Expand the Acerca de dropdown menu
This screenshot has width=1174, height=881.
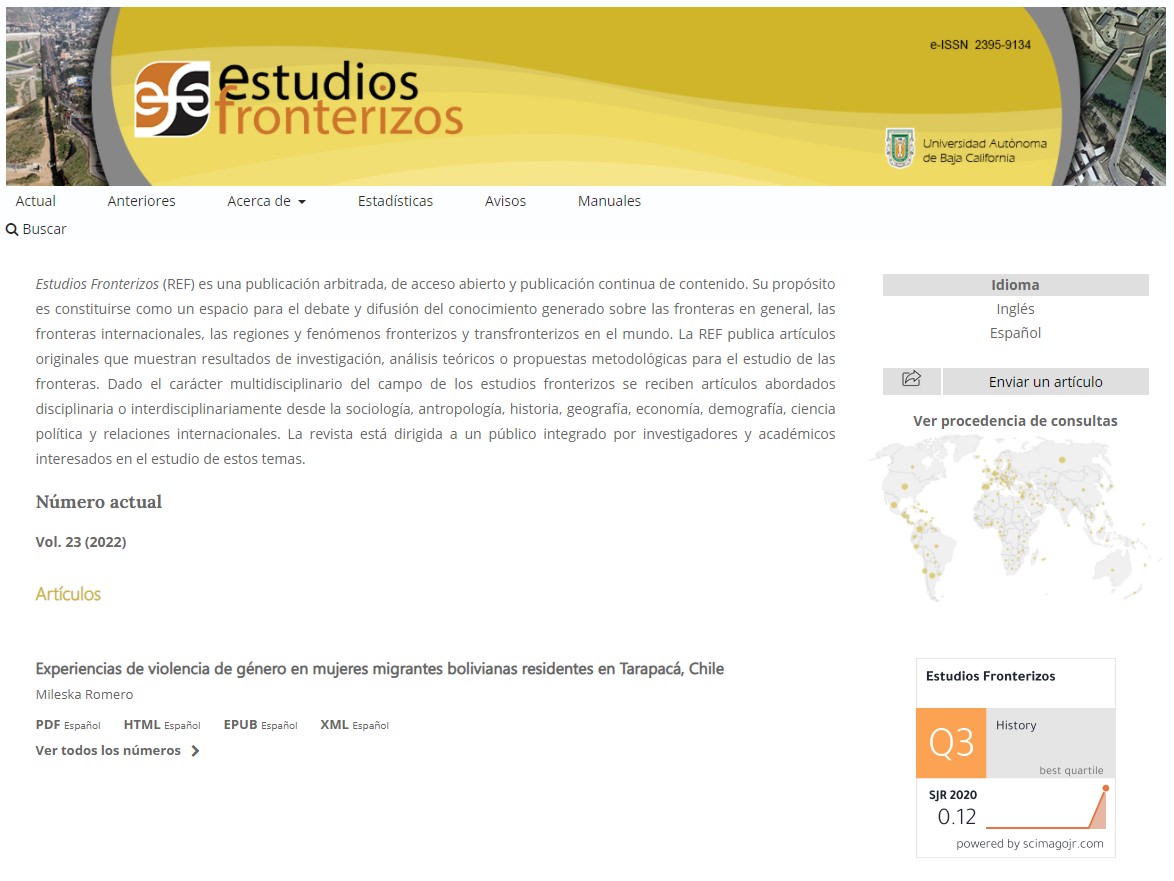[x=266, y=201]
